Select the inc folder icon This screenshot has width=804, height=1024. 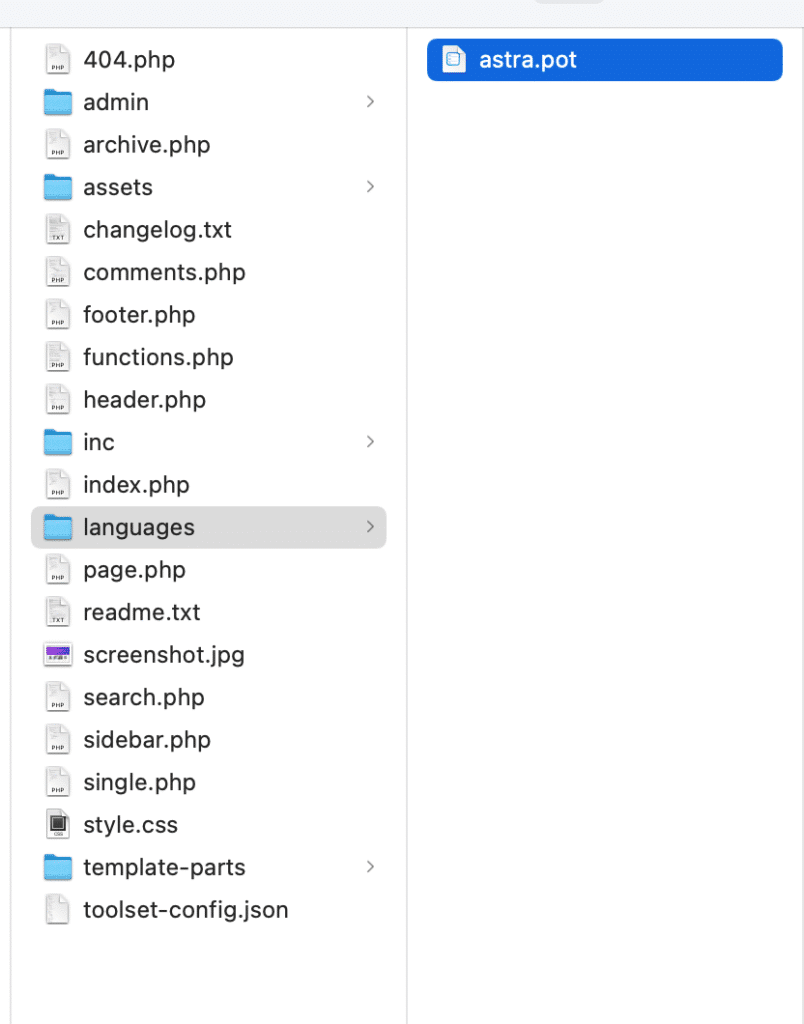click(58, 442)
